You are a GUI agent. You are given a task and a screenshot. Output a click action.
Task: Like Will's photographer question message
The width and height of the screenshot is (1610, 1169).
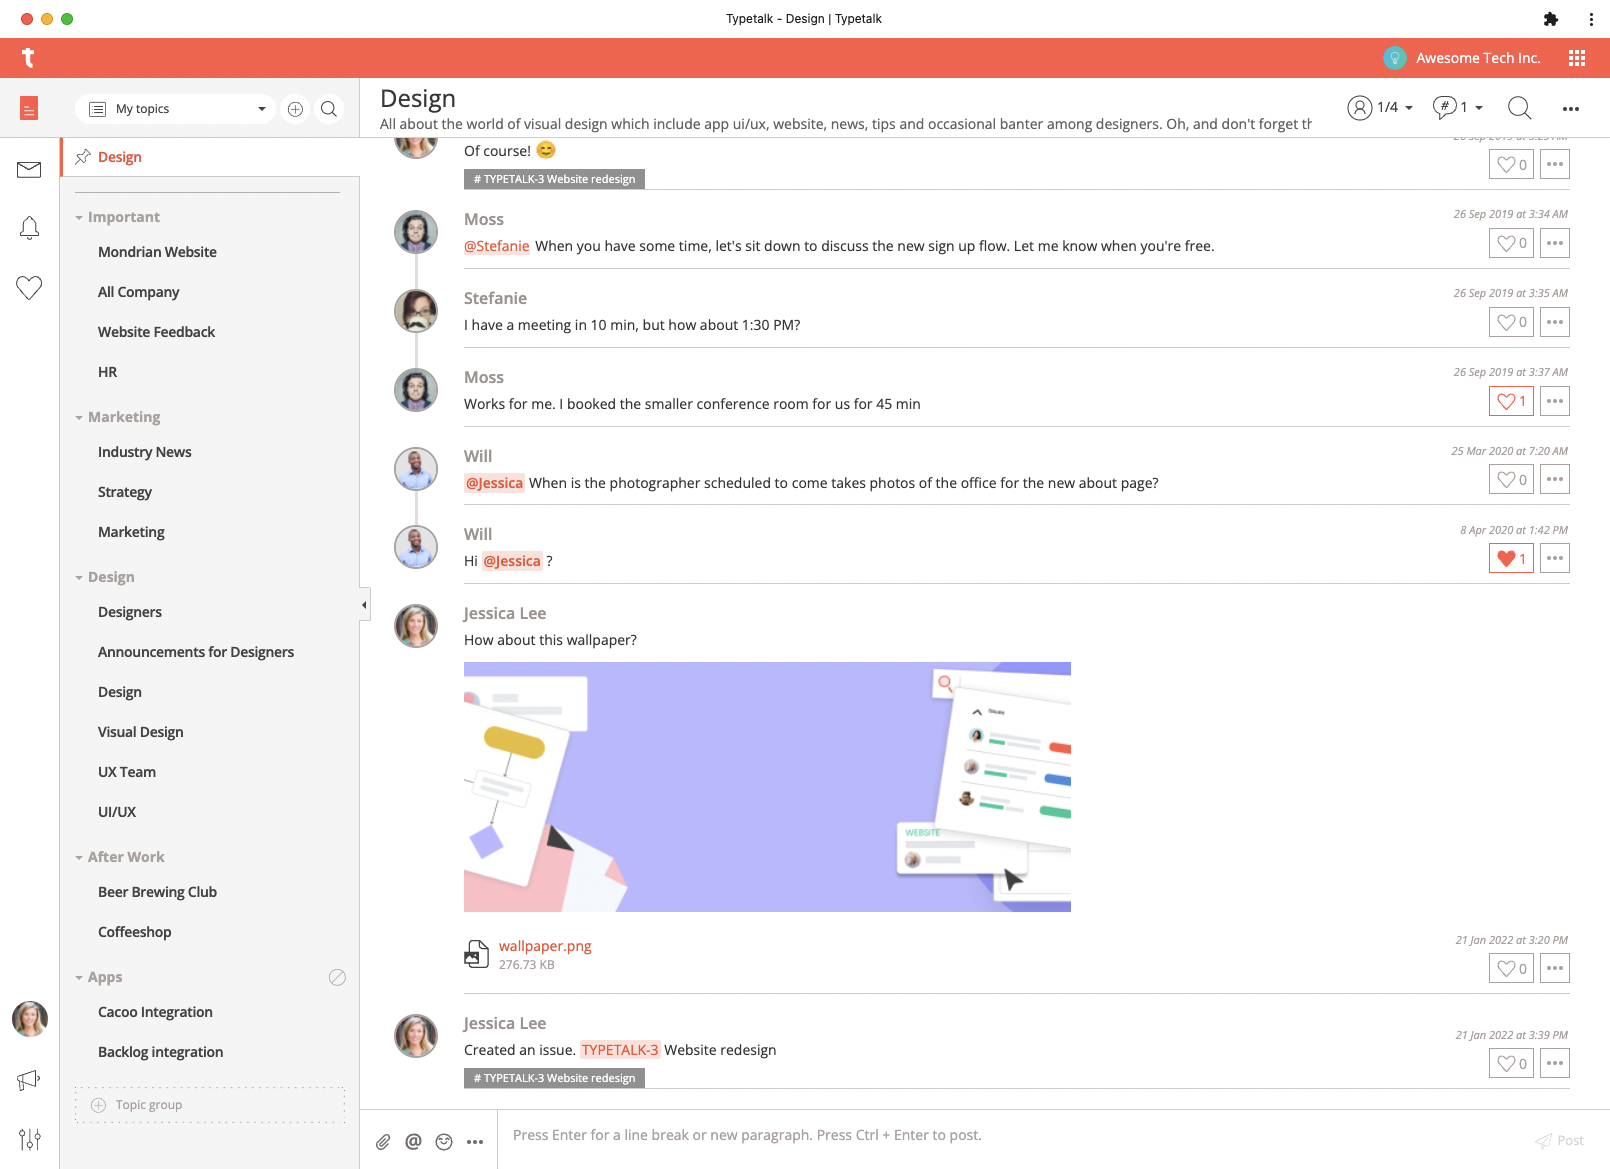point(1511,479)
